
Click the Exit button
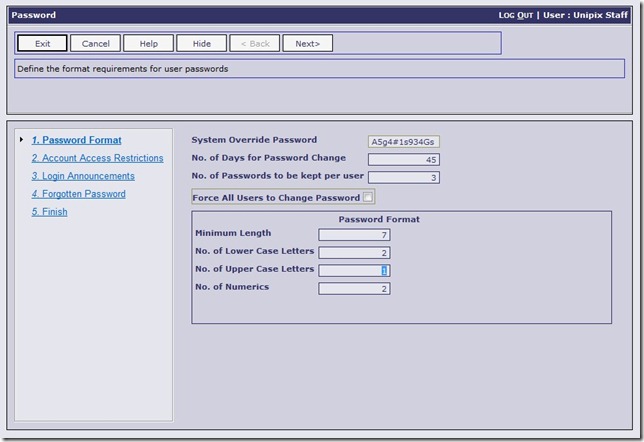(42, 44)
